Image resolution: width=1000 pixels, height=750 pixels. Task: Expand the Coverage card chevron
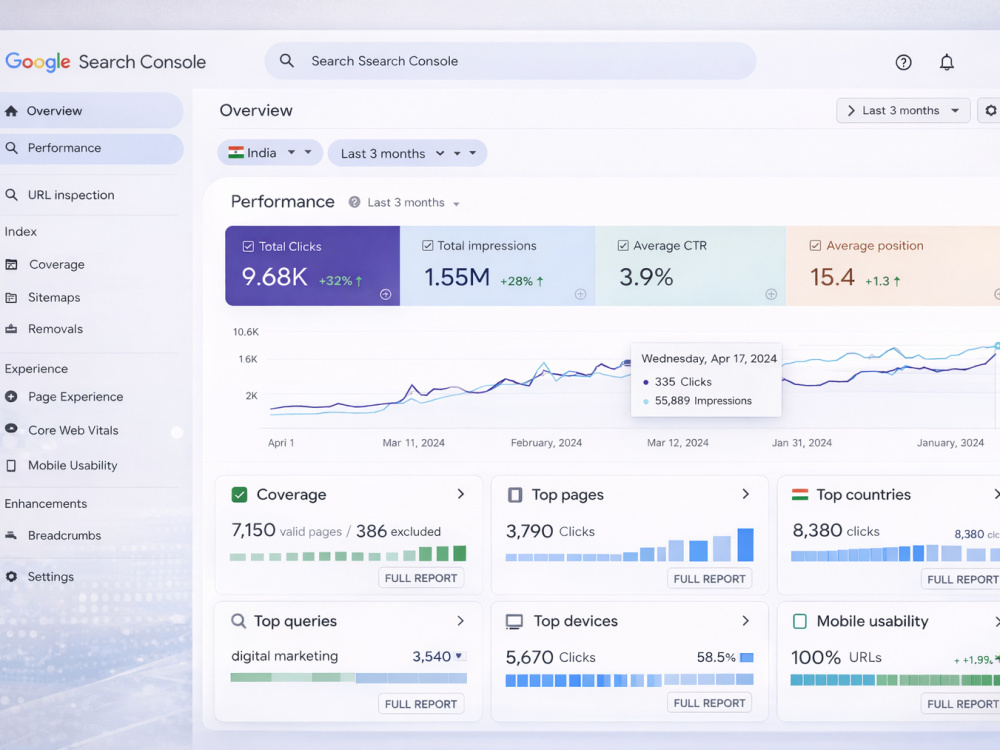460,494
